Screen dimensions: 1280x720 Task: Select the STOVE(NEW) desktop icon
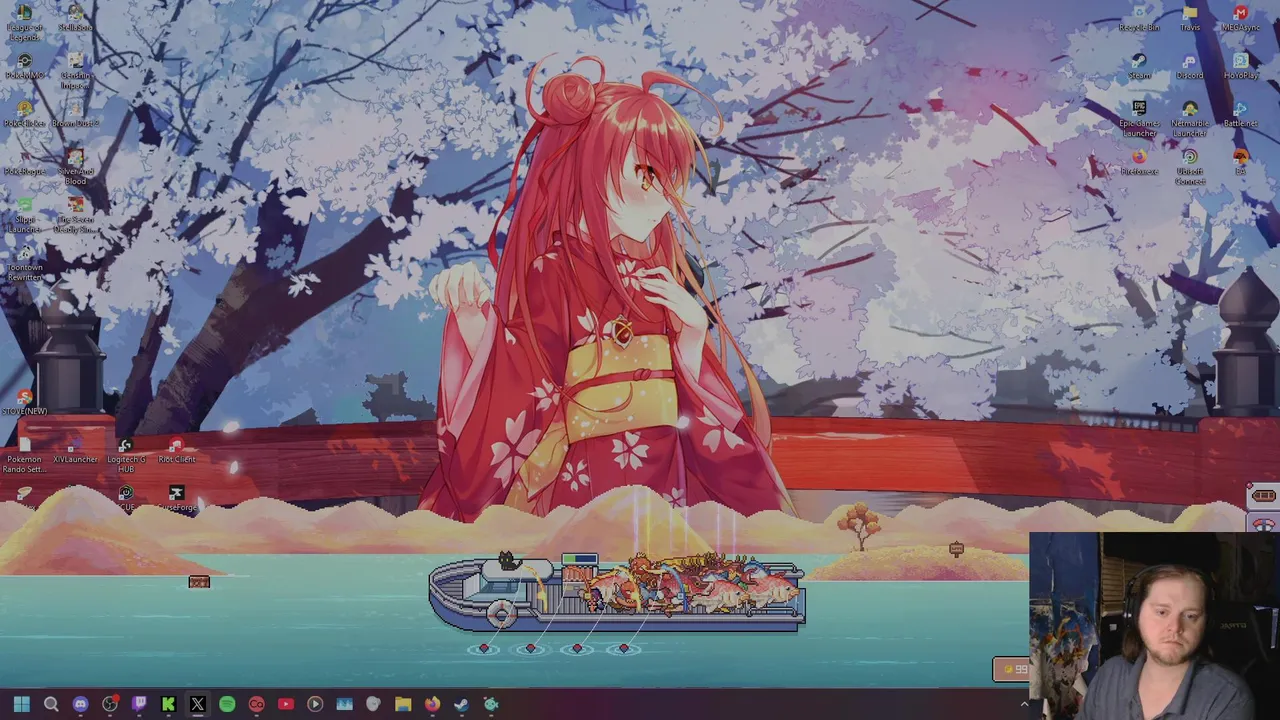[x=24, y=403]
